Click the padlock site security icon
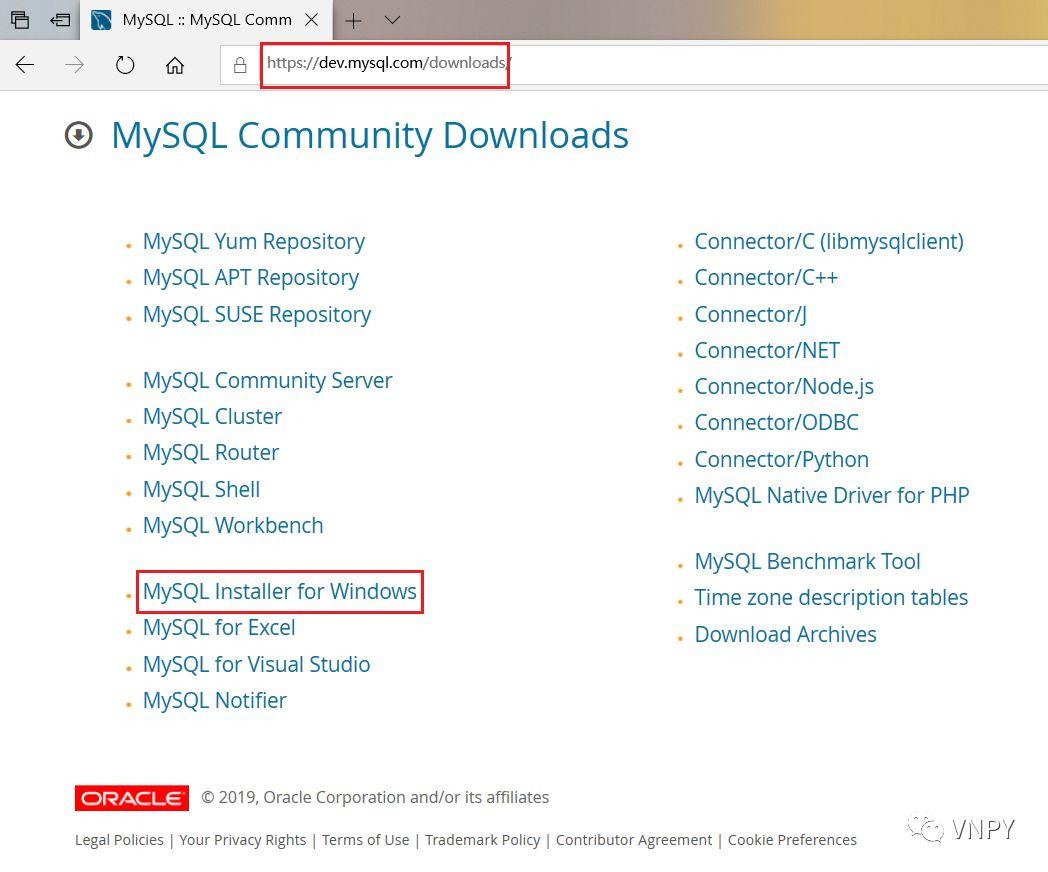Viewport: 1048px width, 872px height. click(x=240, y=65)
